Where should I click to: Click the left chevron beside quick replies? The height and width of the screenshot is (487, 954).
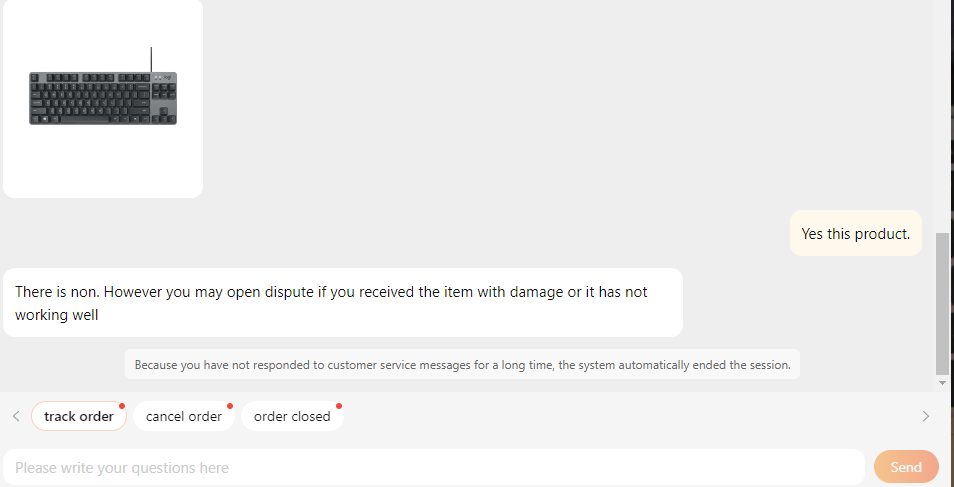pyautogui.click(x=16, y=416)
